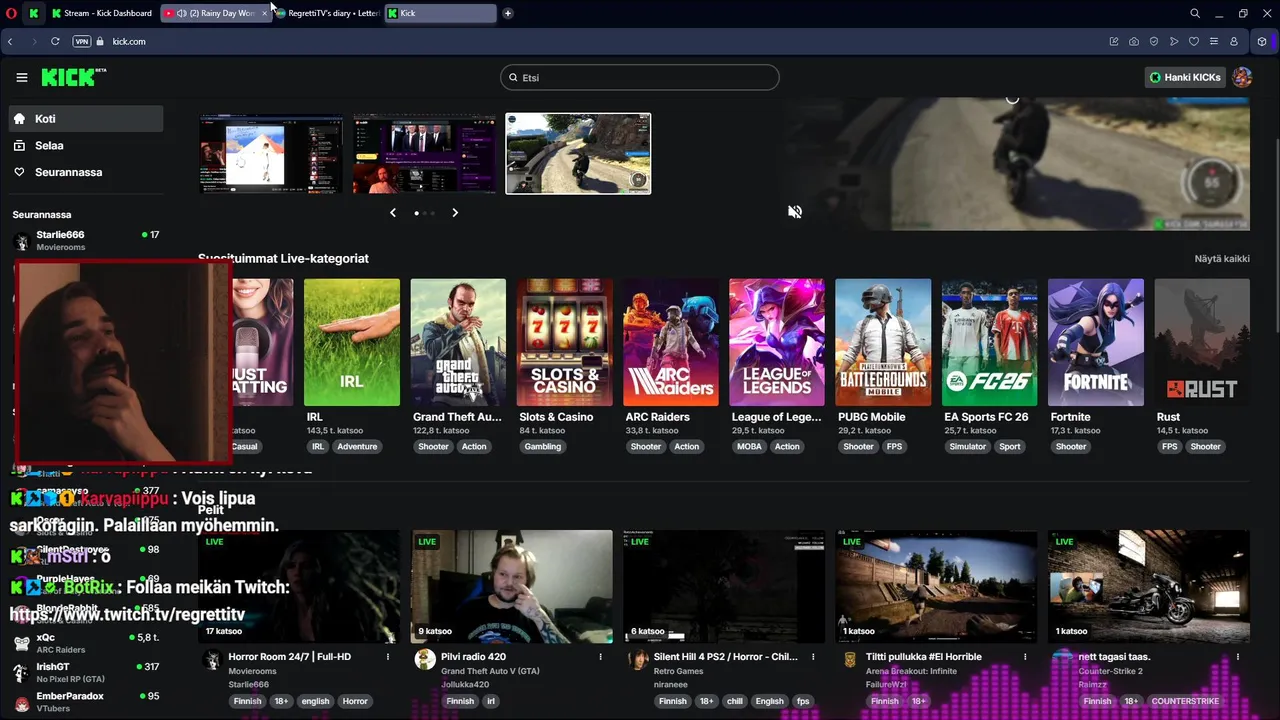Open the hamburger sidebar menu

coord(22,77)
